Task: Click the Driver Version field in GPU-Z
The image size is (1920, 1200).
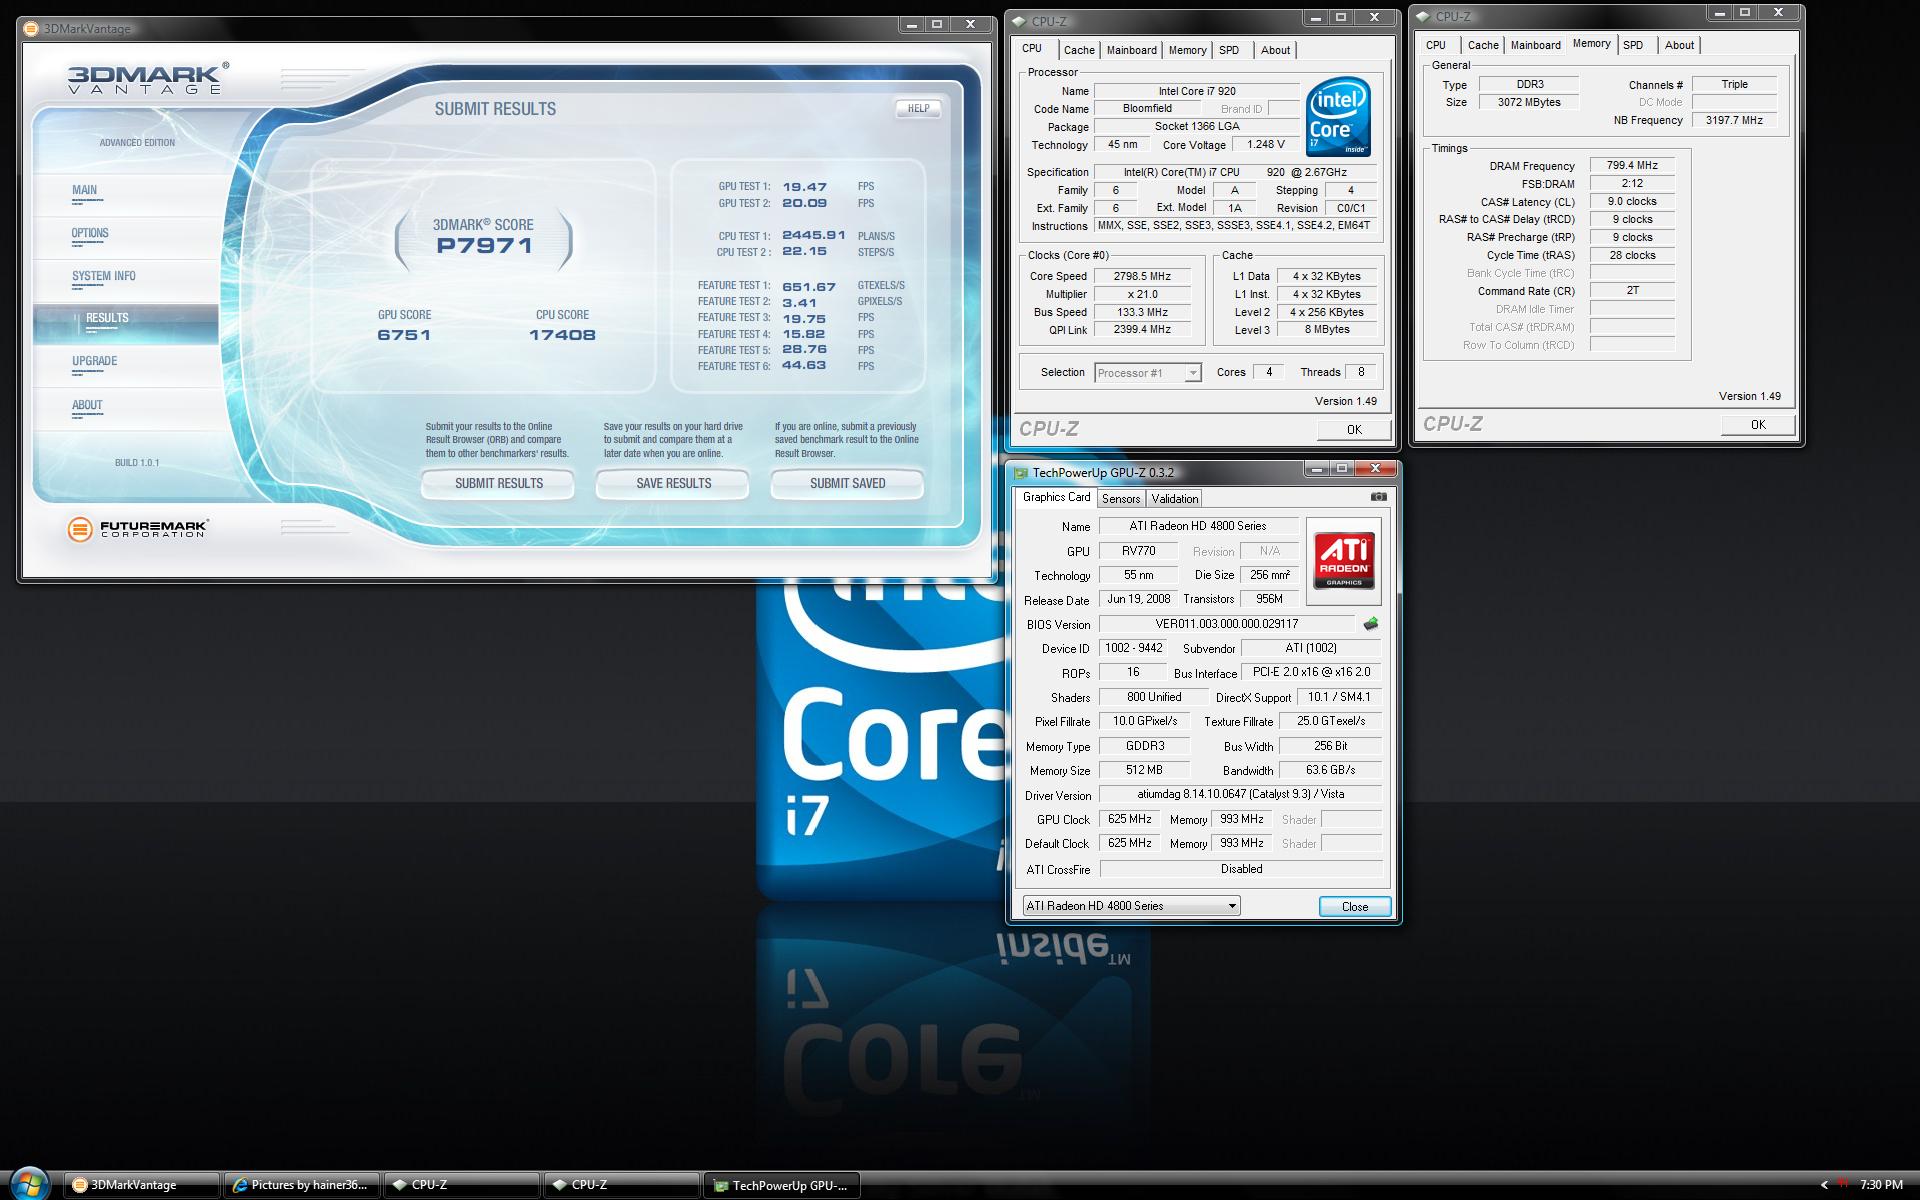Action: coord(1241,794)
